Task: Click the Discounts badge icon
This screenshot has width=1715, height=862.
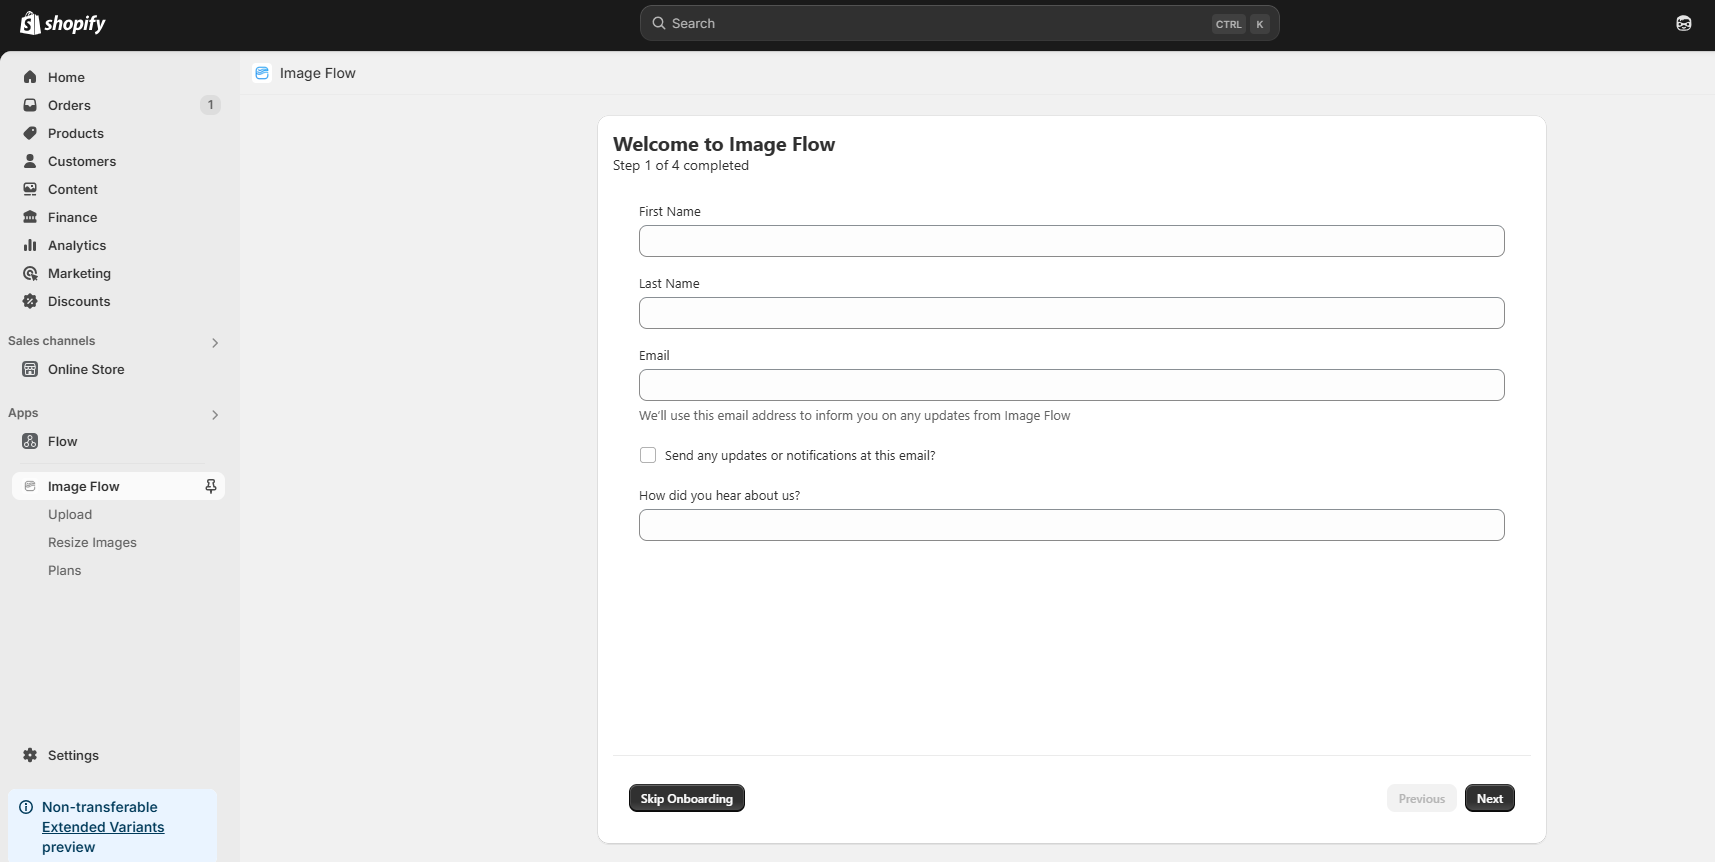Action: pyautogui.click(x=30, y=301)
